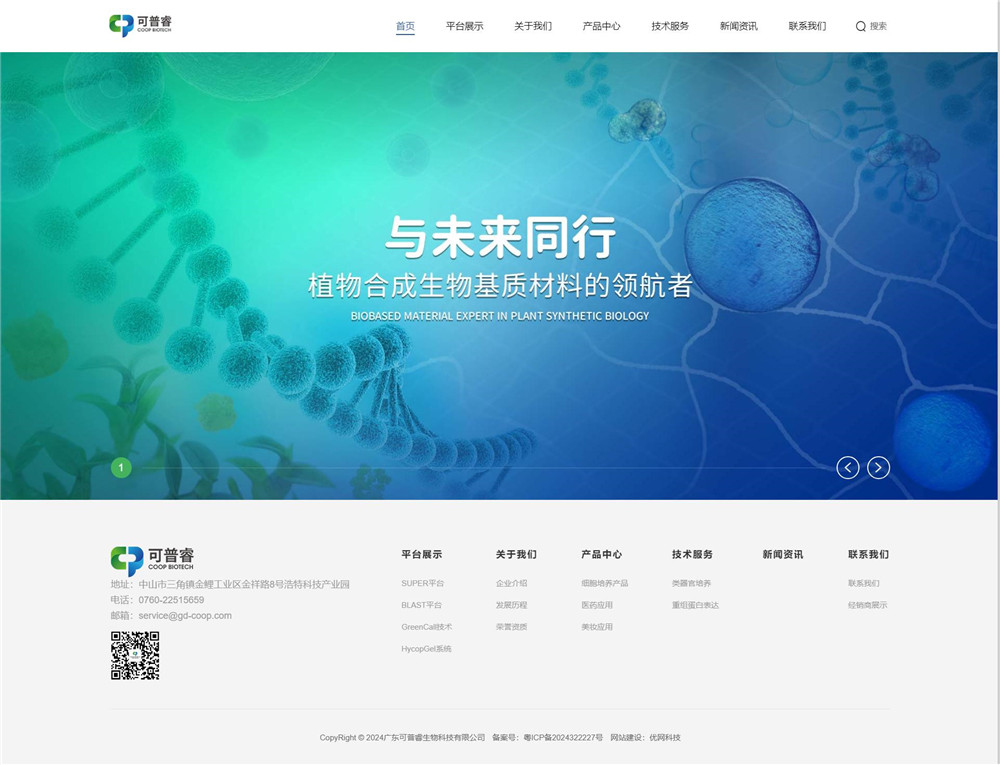Go to previous banner slide arrow
Screen dimensions: 1000x765
click(848, 467)
